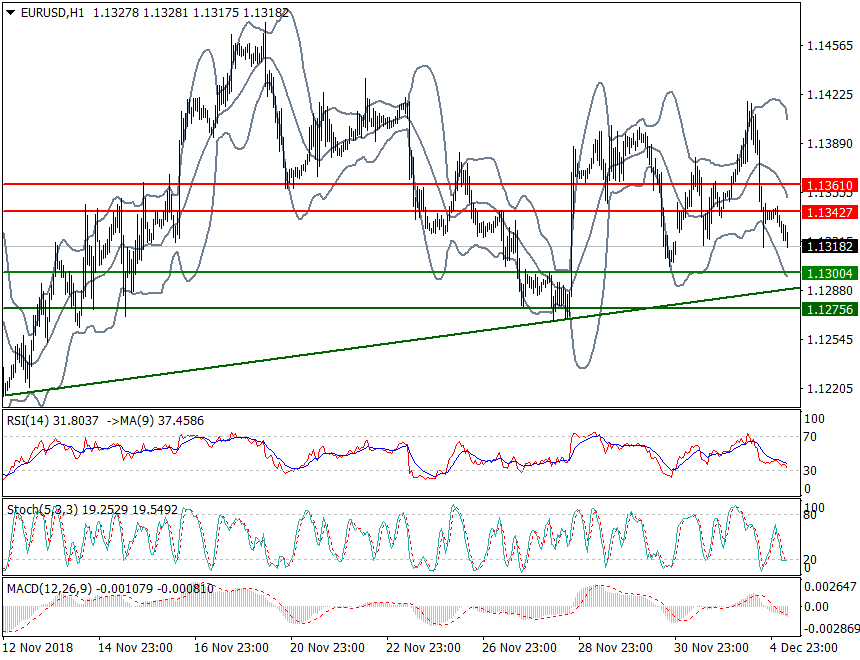Click the 1.14565 price scale value
The width and height of the screenshot is (860, 660).
tap(830, 46)
